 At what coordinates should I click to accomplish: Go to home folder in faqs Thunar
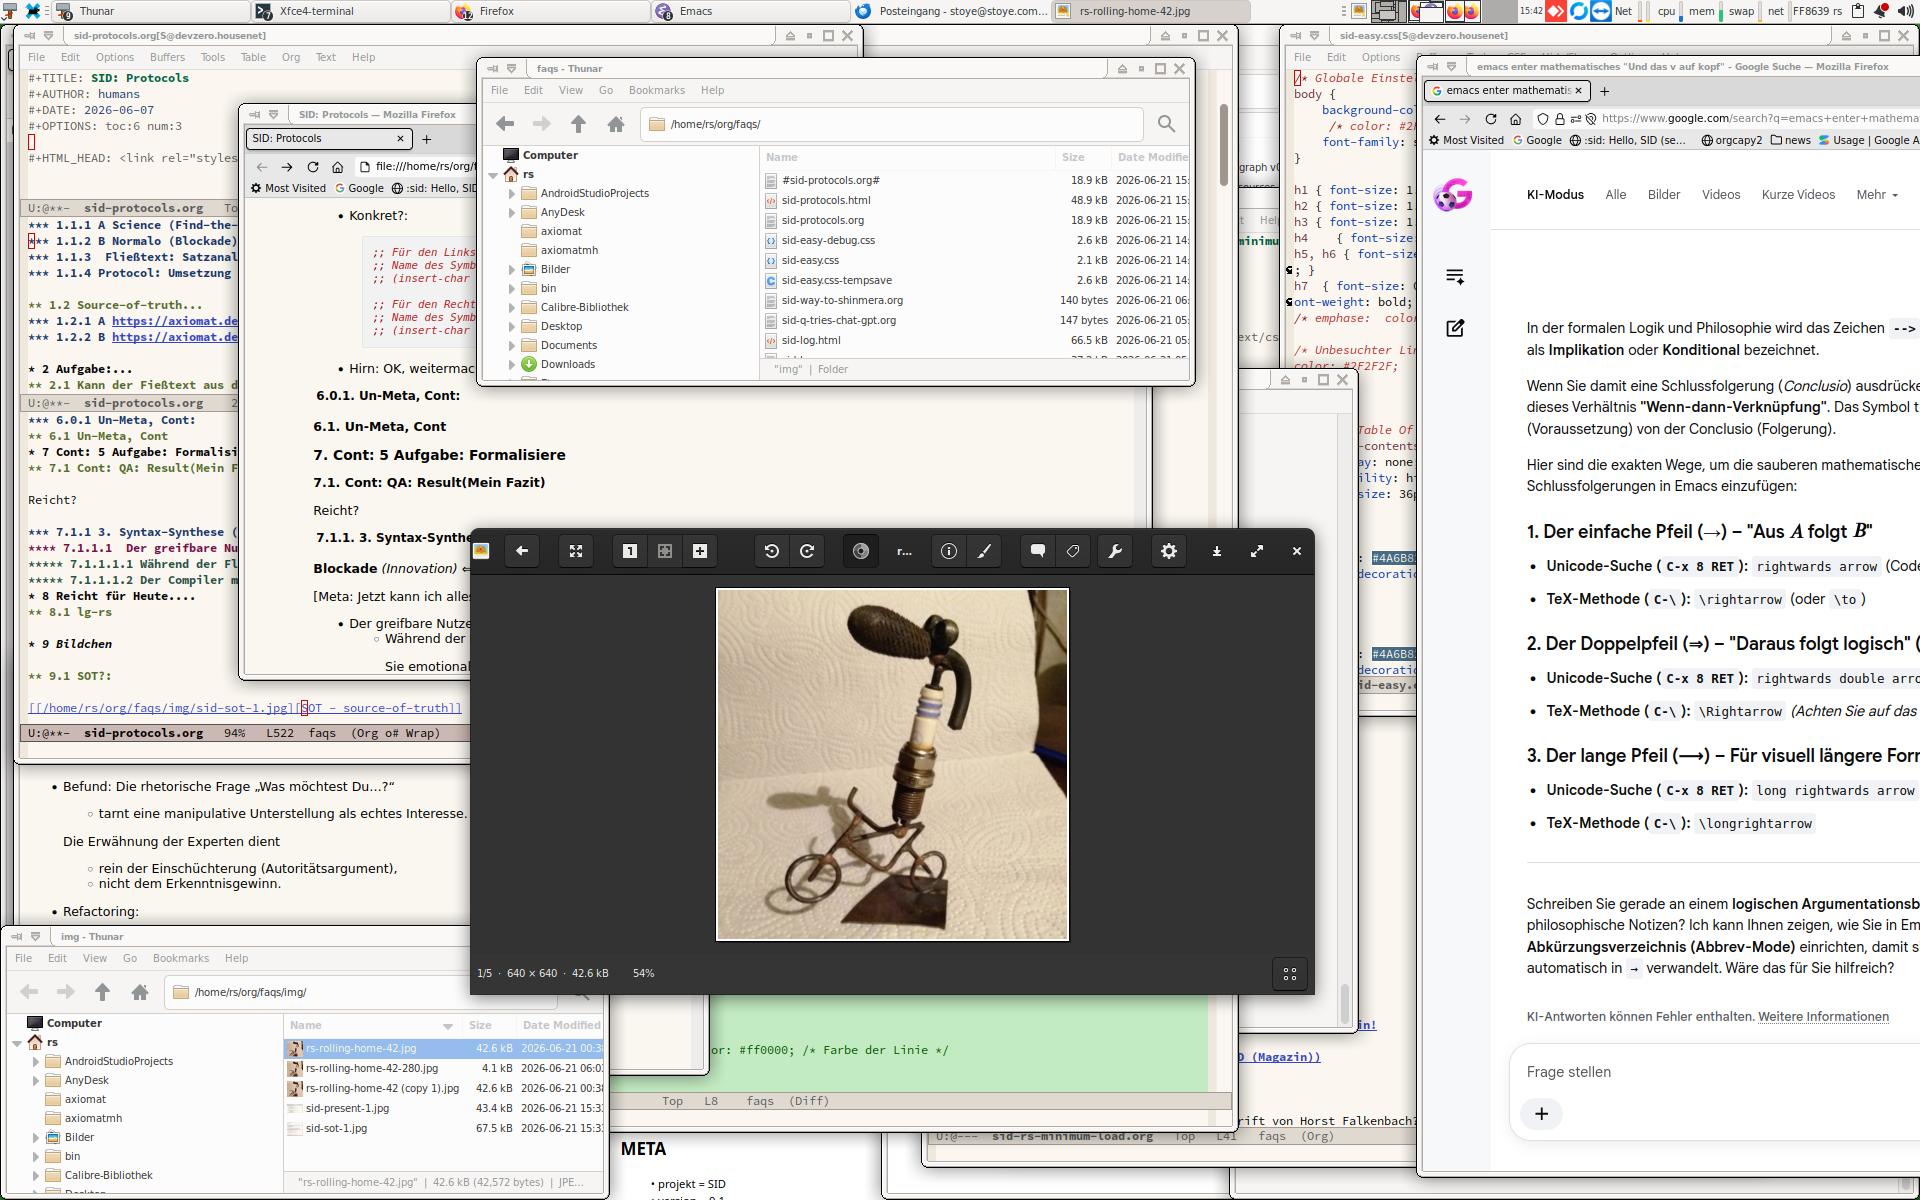click(x=616, y=124)
